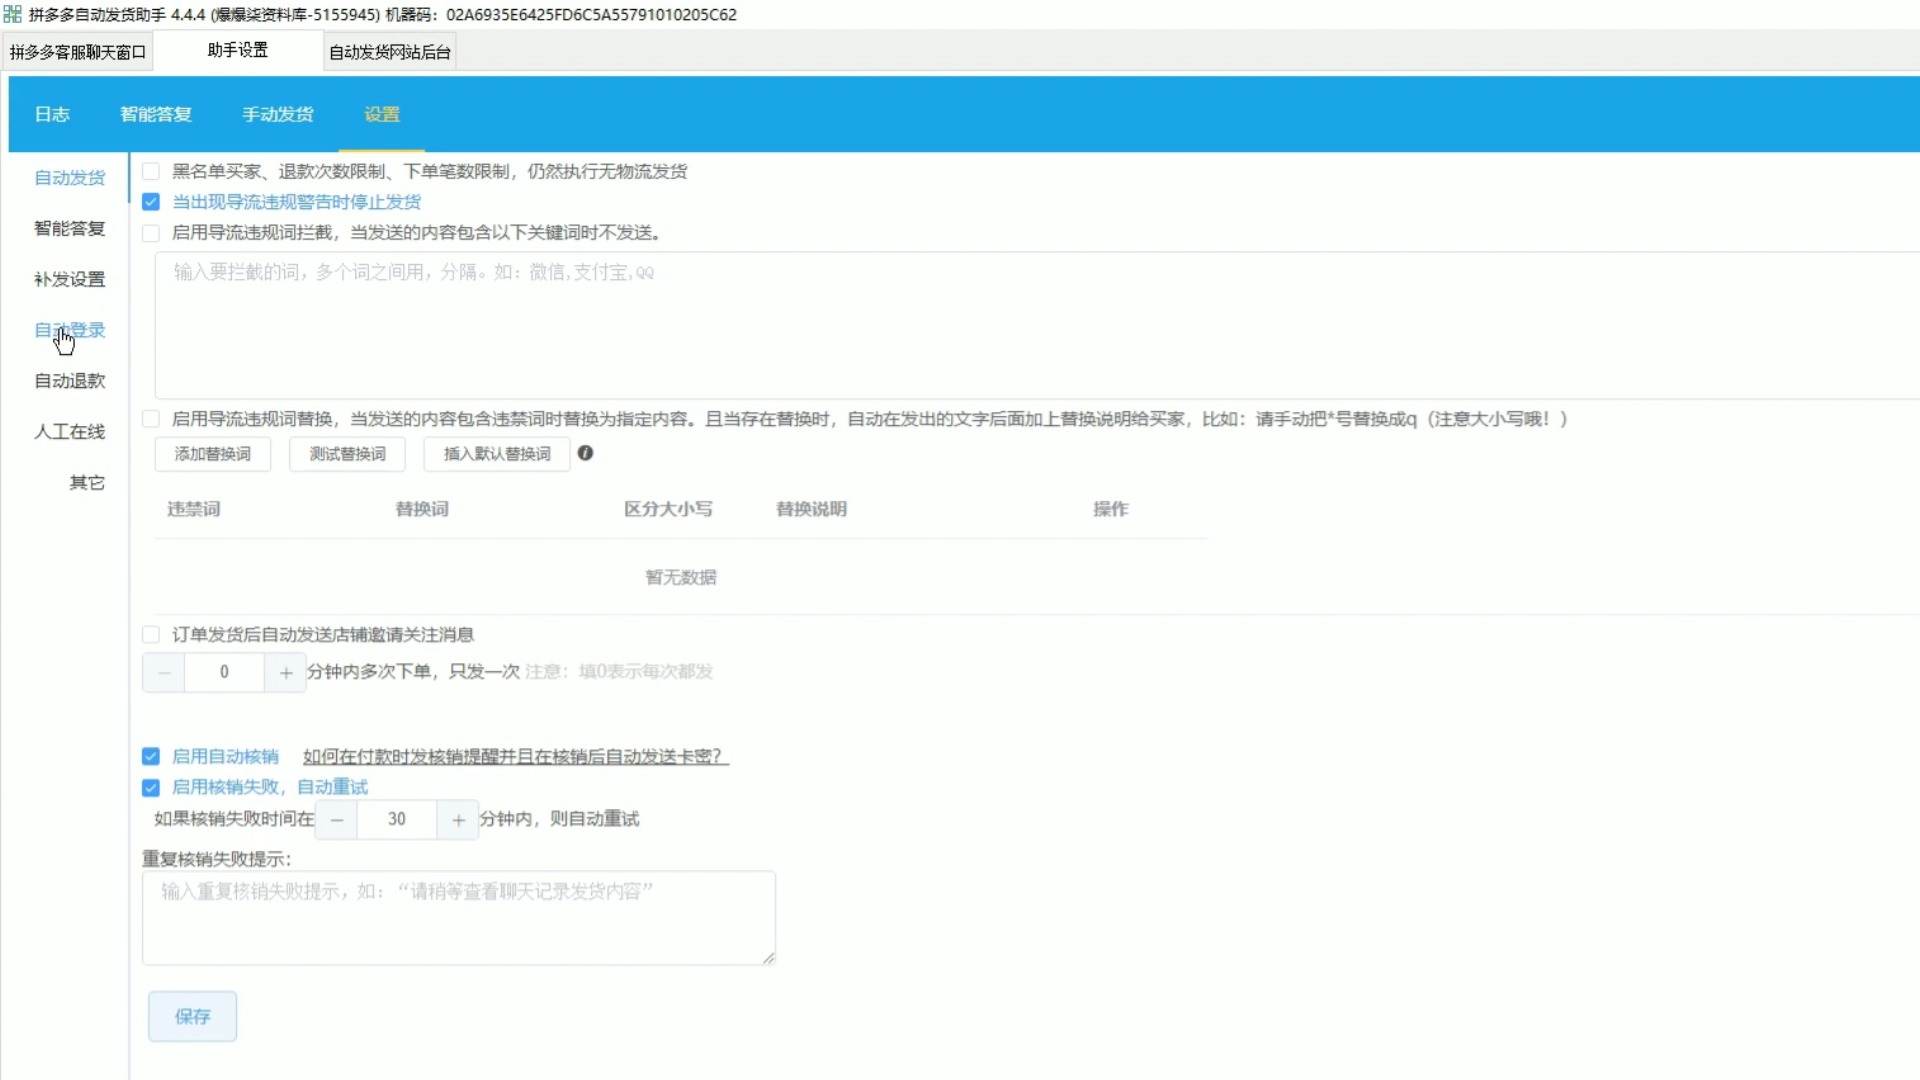Open 人工在线 in the sidebar
The height and width of the screenshot is (1080, 1920).
pyautogui.click(x=70, y=432)
